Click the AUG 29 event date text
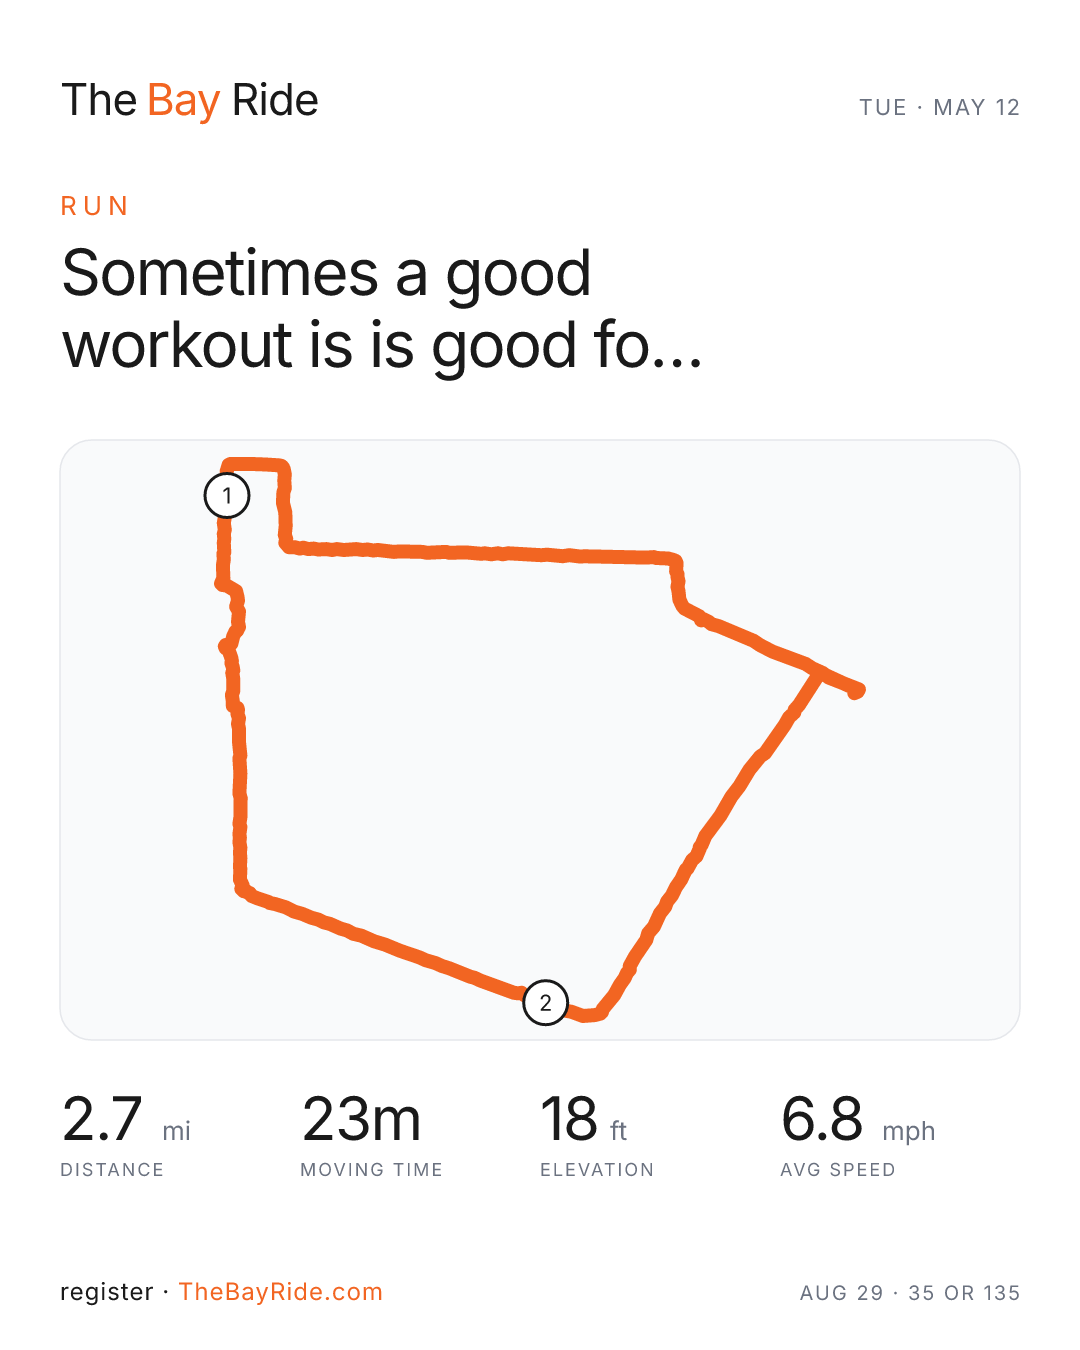 tap(842, 1293)
